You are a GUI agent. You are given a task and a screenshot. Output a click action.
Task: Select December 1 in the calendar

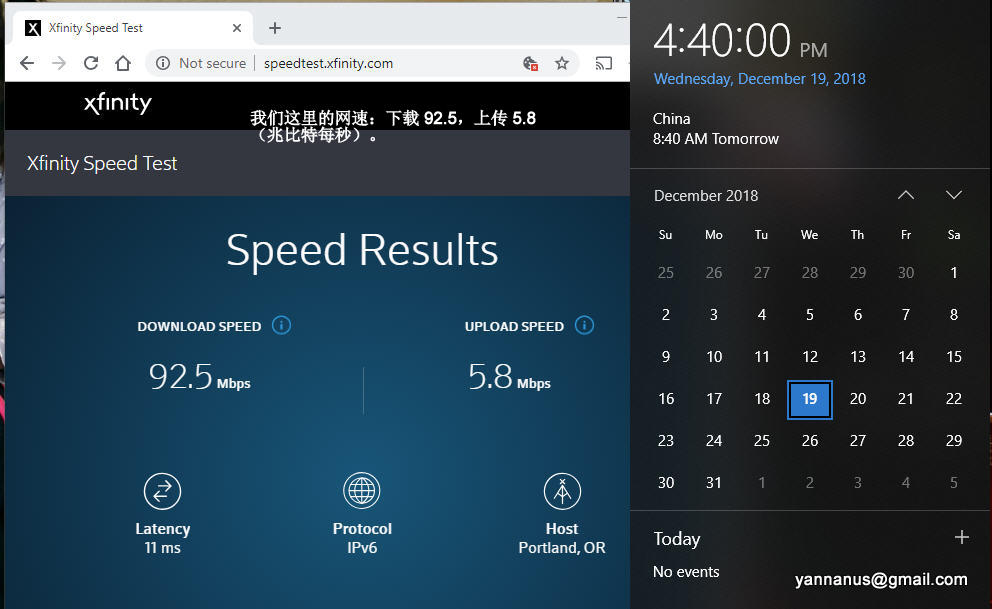pyautogui.click(x=953, y=273)
